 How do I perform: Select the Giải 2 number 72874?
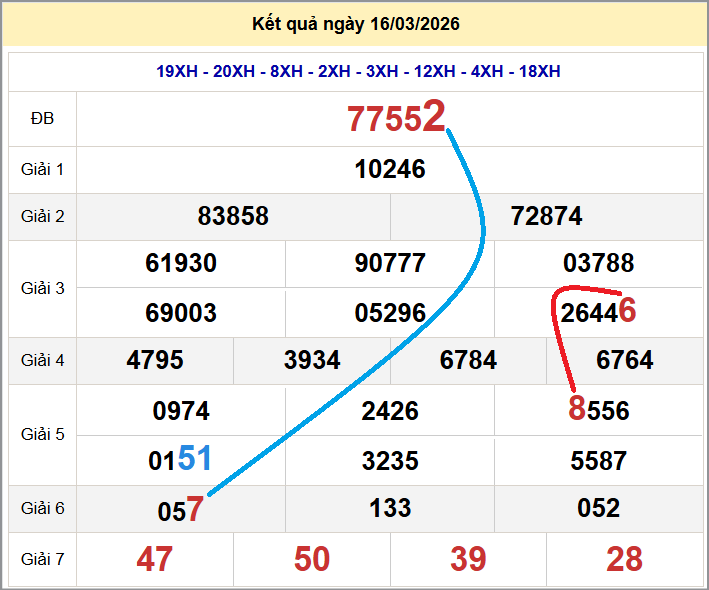pos(546,216)
